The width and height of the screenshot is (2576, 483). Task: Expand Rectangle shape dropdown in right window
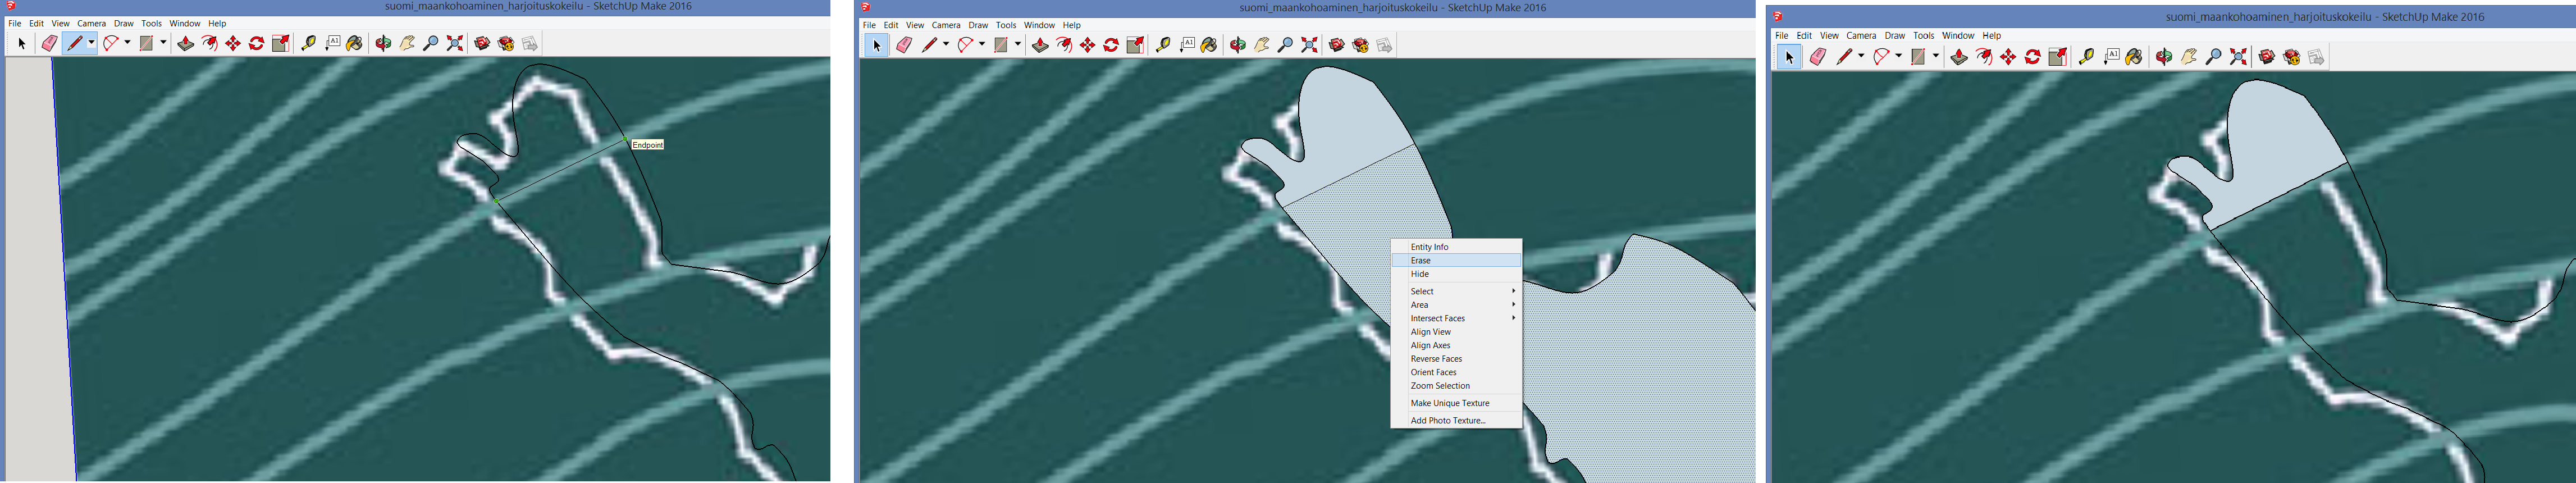click(1936, 57)
